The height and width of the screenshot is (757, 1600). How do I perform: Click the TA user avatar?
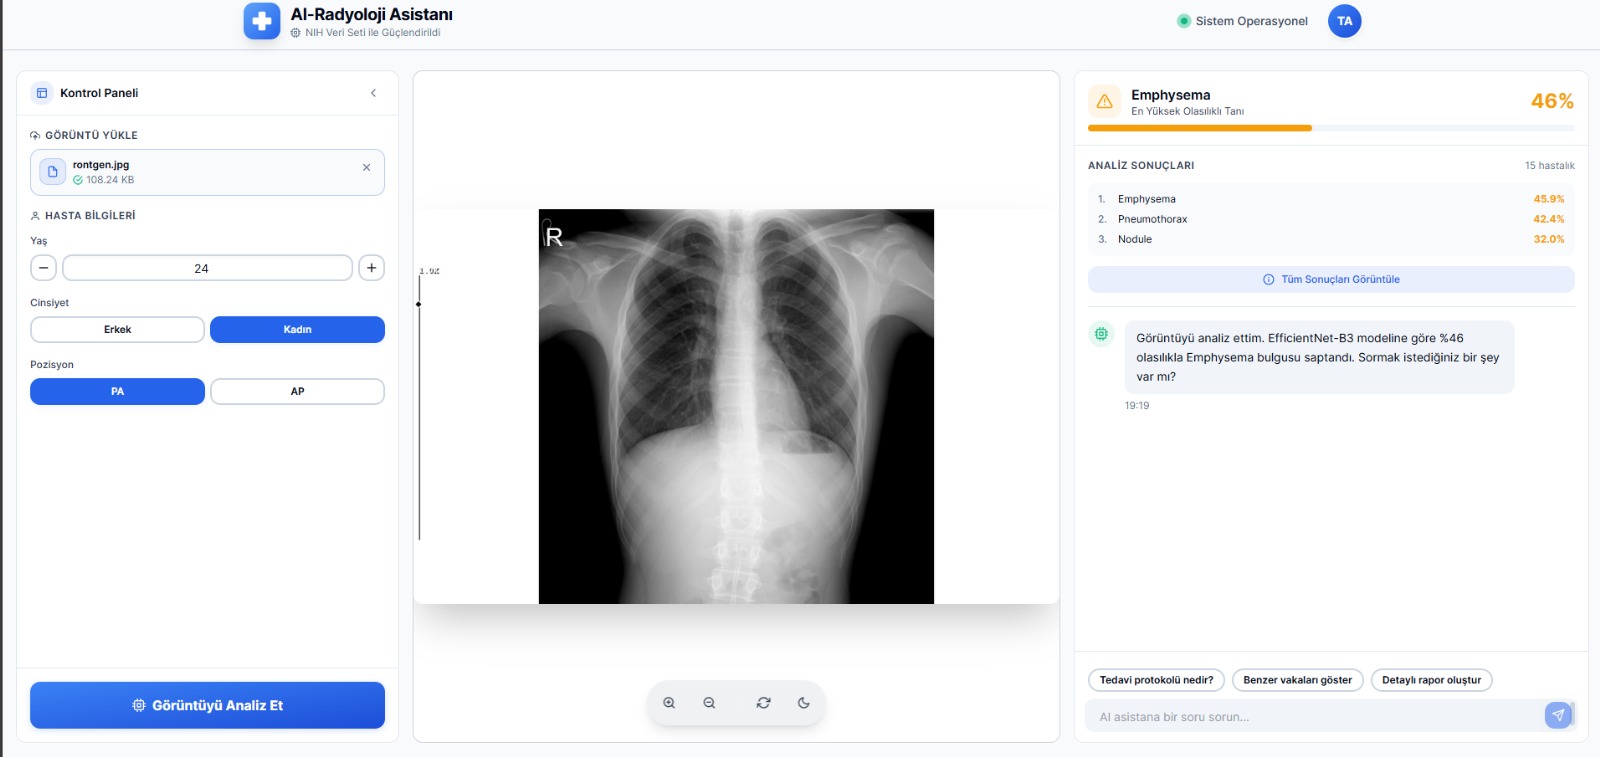[x=1344, y=21]
